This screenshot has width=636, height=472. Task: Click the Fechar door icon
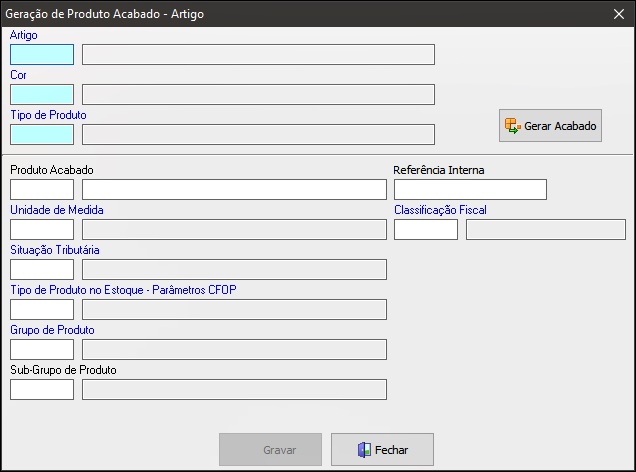pos(364,450)
